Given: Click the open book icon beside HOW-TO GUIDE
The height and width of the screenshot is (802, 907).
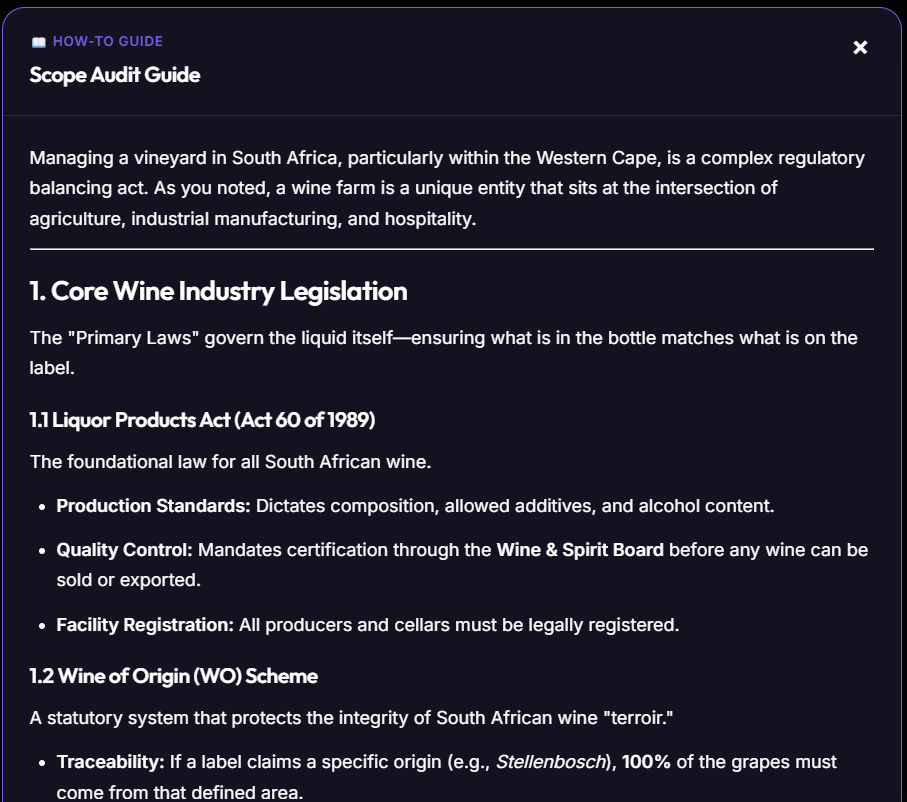Looking at the screenshot, I should click(x=39, y=42).
